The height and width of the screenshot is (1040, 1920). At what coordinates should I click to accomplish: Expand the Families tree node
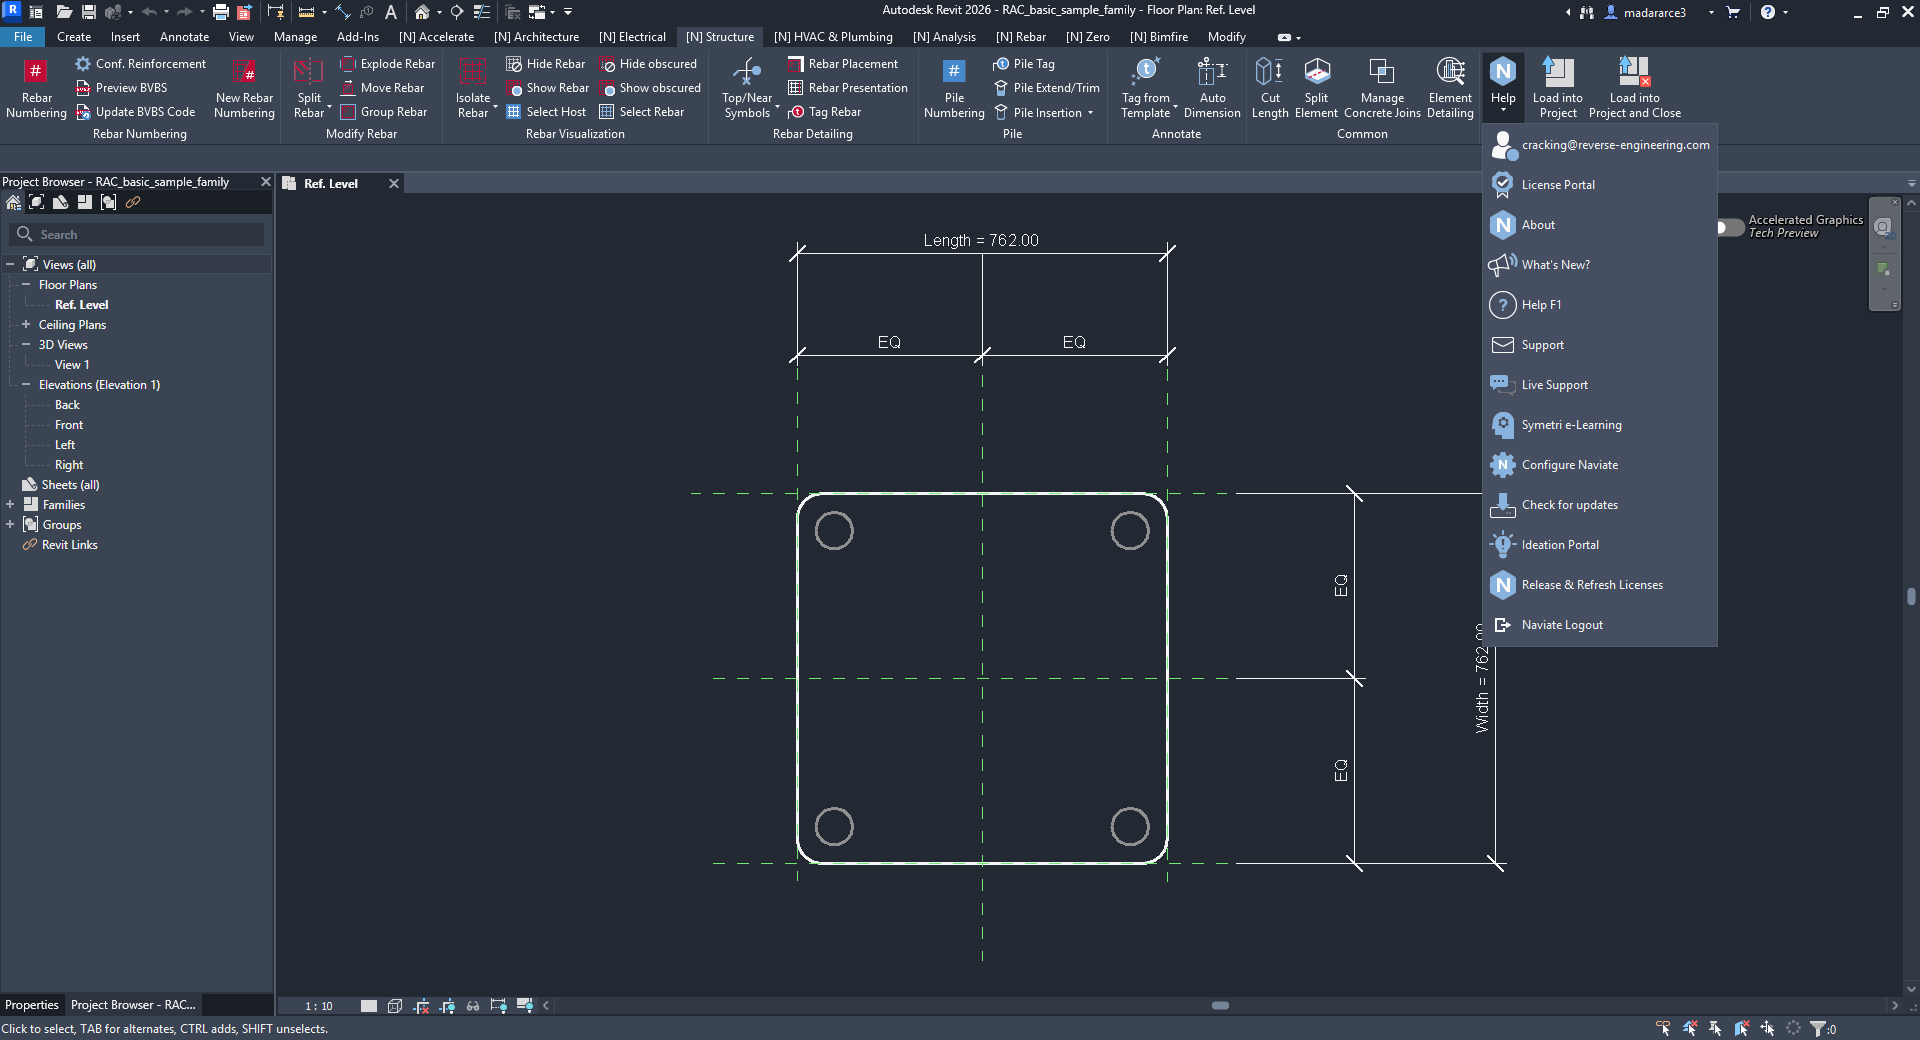[x=10, y=505]
